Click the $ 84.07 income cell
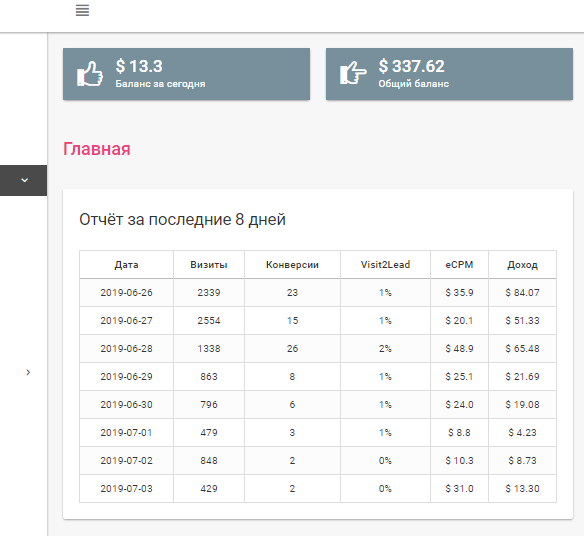Screen dimensions: 584x536 (x=522, y=293)
